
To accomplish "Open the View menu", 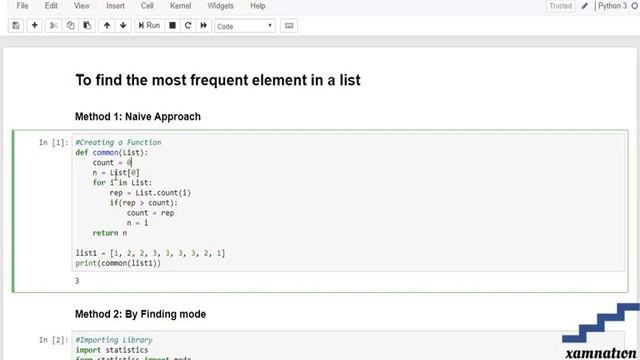I will click(82, 6).
